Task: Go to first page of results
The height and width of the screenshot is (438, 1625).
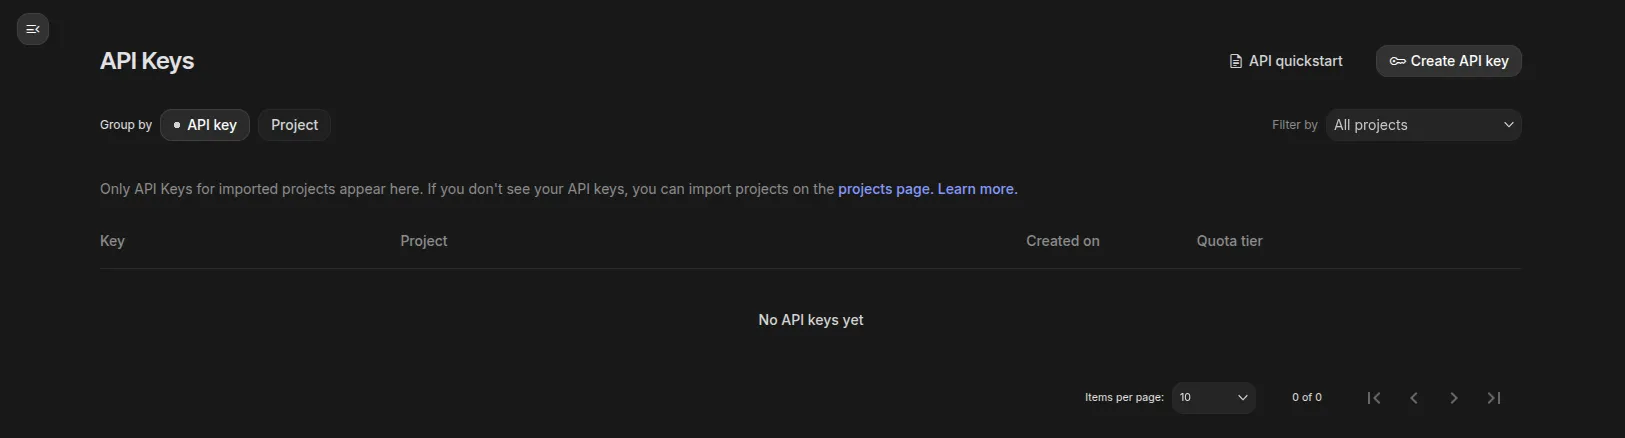Action: 1374,398
